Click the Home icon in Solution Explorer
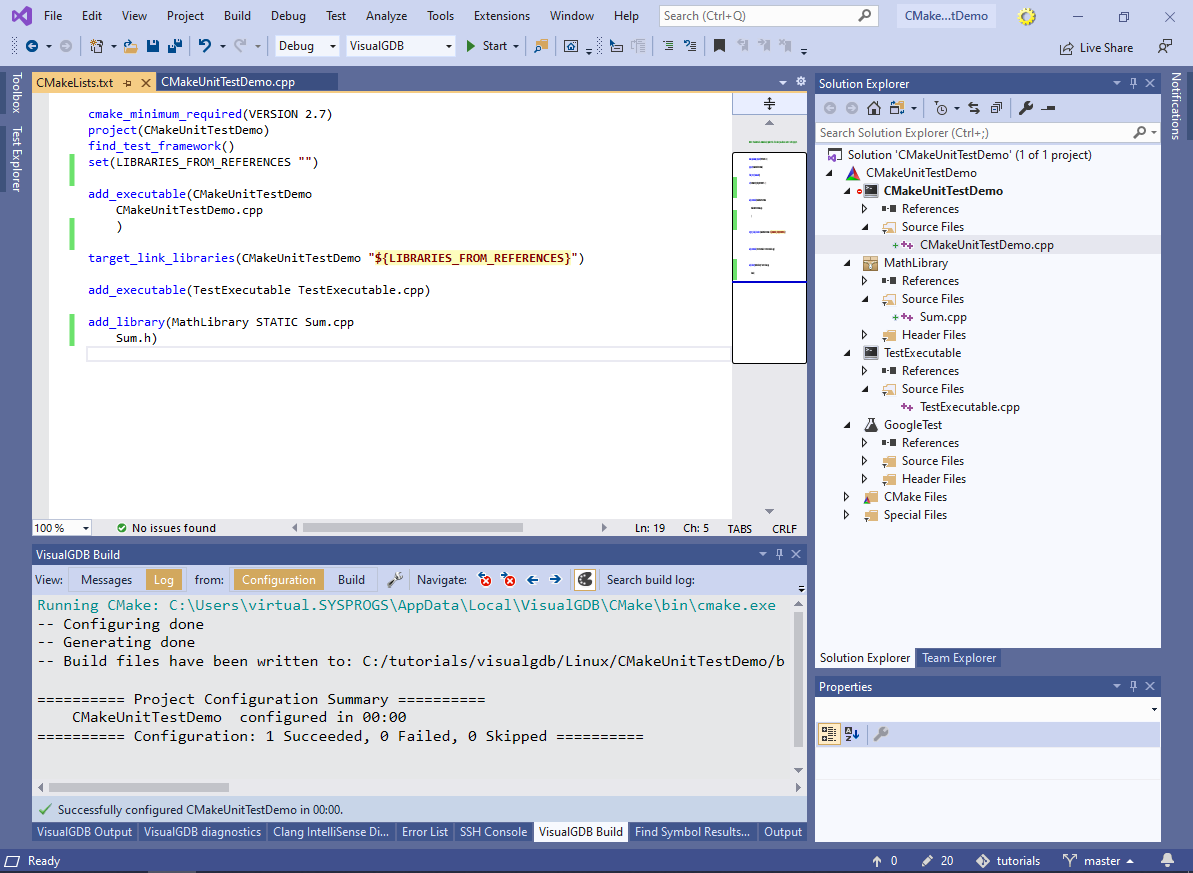The image size is (1193, 873). 873,108
